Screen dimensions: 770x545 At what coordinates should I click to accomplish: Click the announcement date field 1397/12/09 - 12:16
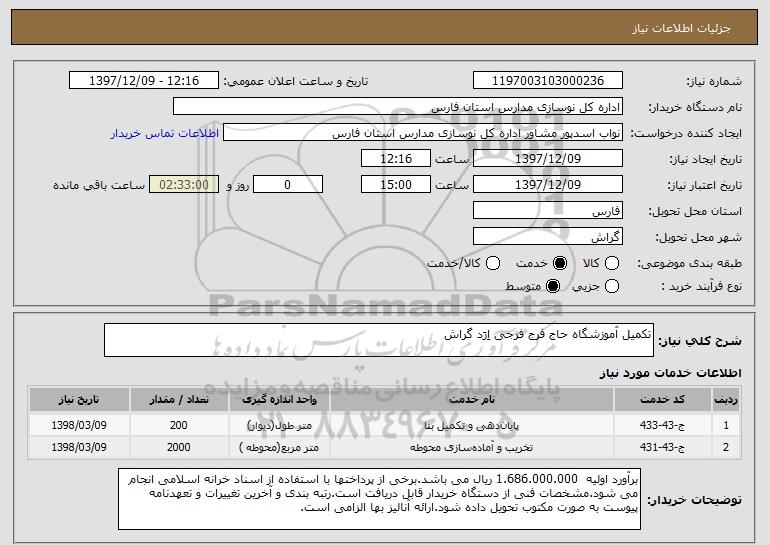coord(144,81)
